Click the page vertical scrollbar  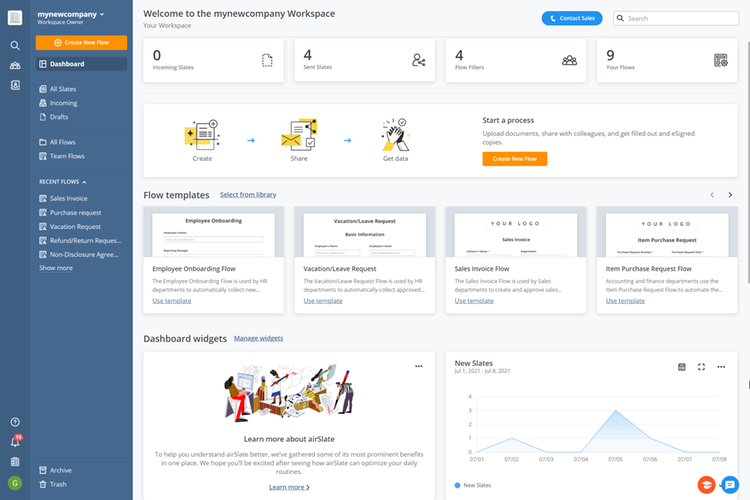pos(748,163)
